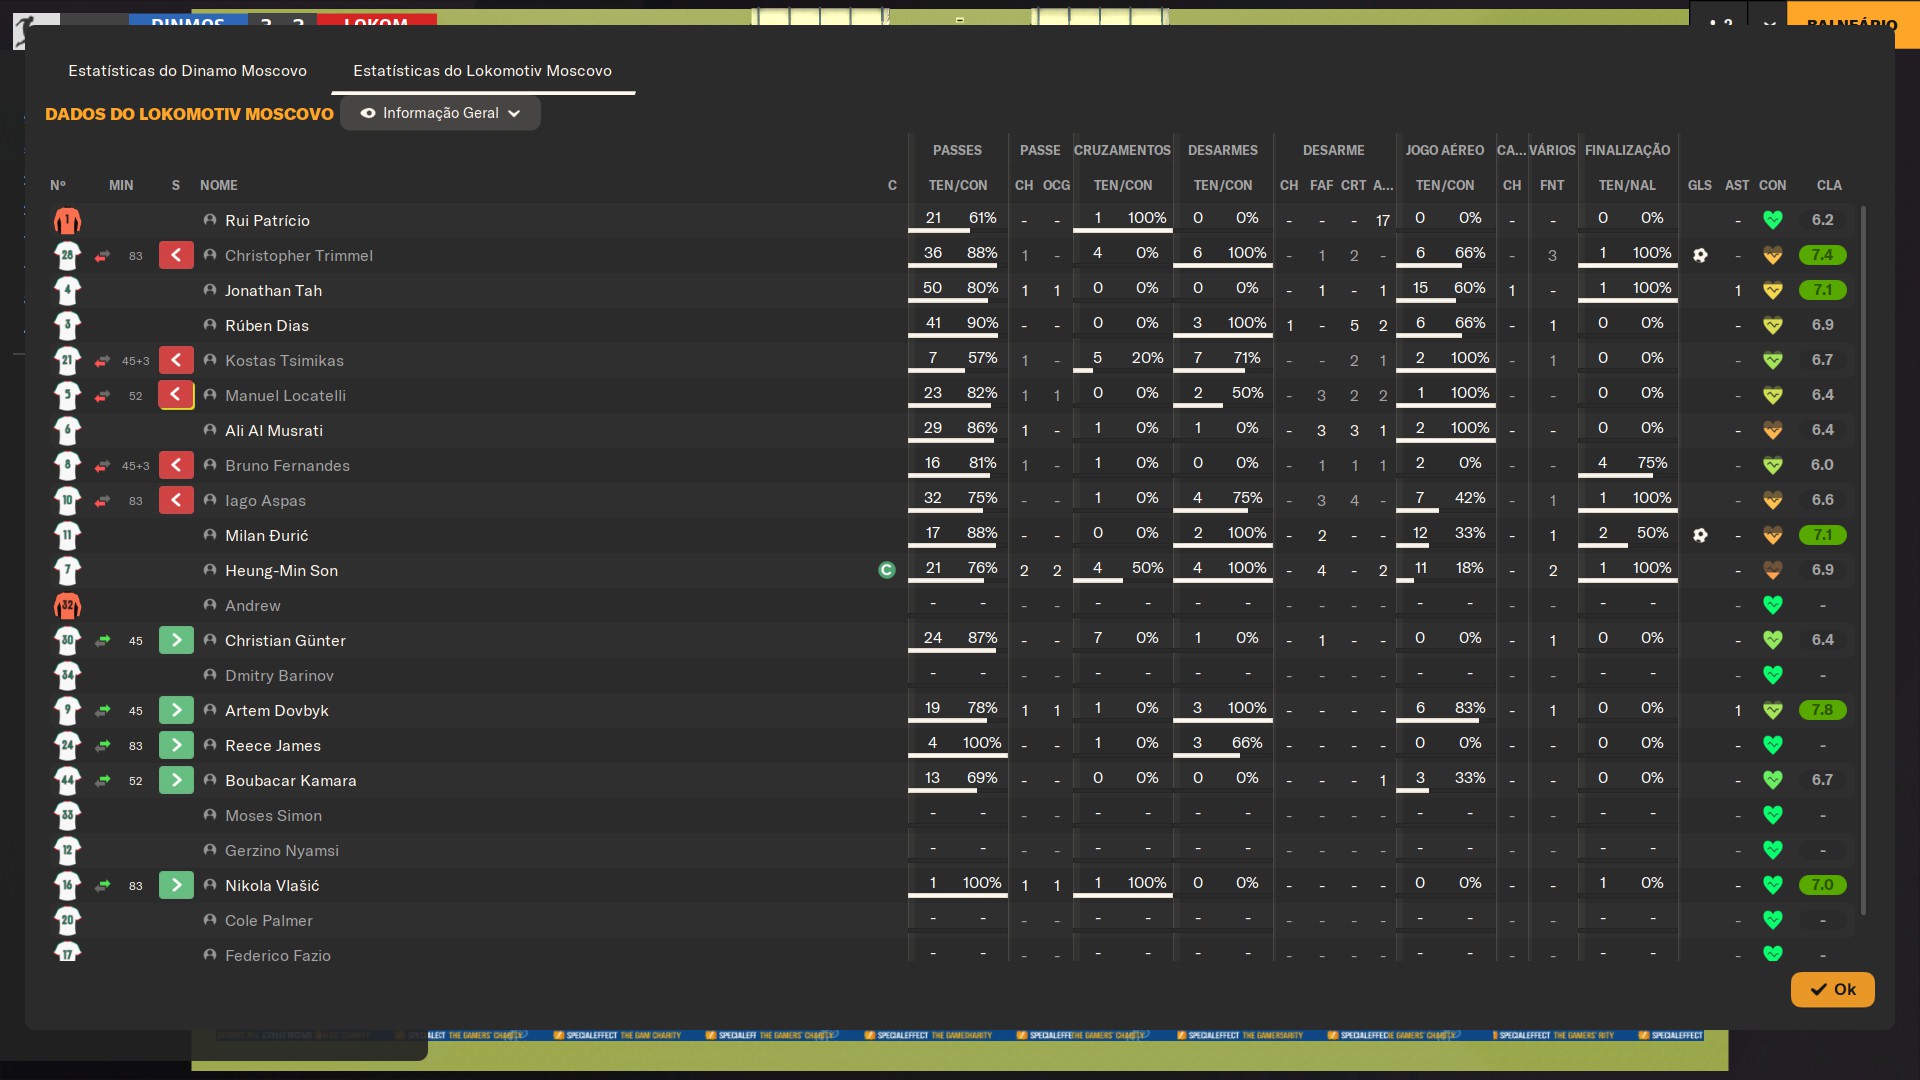Viewport: 1920px width, 1080px height.
Task: Open the Informação Geral view dropdown
Action: [440, 113]
